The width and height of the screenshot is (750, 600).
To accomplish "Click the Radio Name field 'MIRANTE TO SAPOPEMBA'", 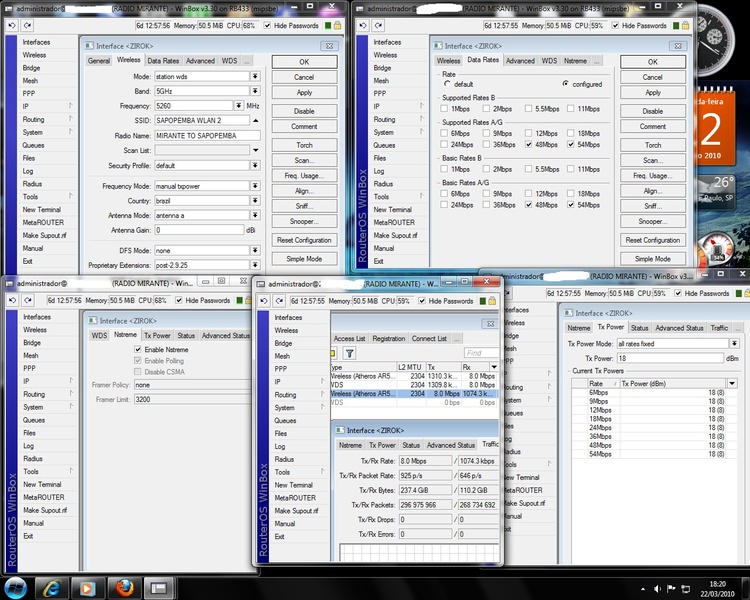I will [x=207, y=135].
